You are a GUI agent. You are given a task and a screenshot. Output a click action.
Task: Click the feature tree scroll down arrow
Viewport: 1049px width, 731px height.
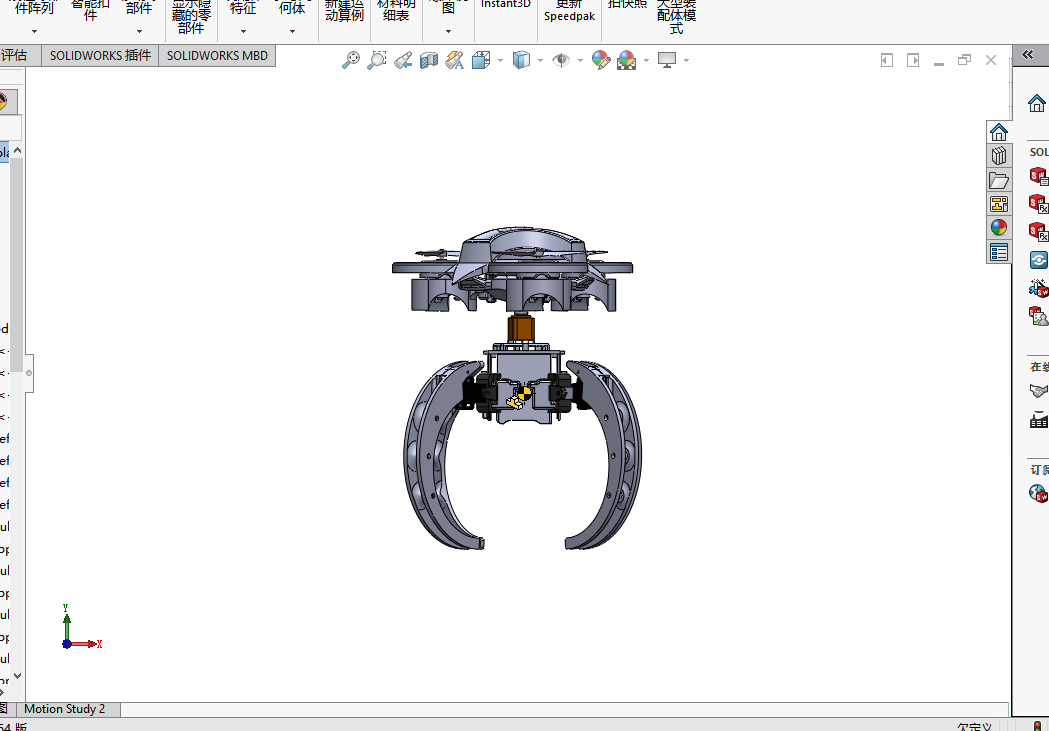[17, 676]
